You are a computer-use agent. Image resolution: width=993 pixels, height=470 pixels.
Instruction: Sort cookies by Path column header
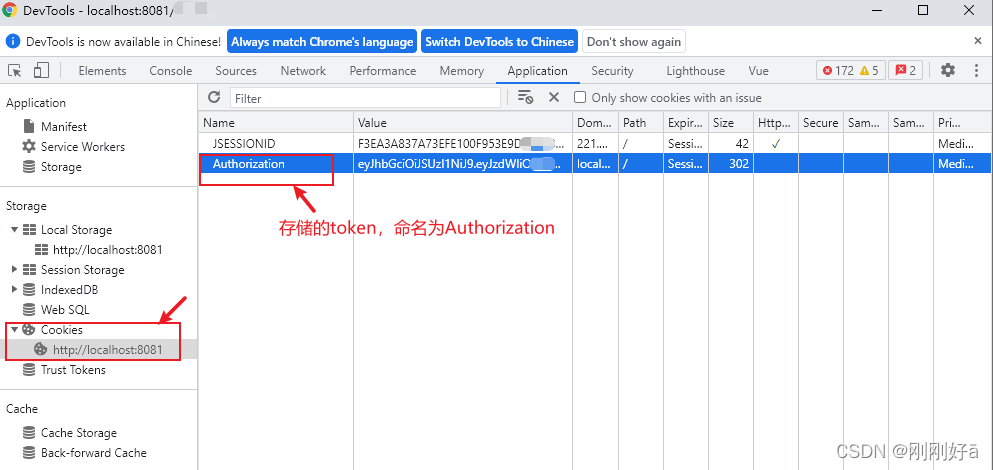point(641,123)
